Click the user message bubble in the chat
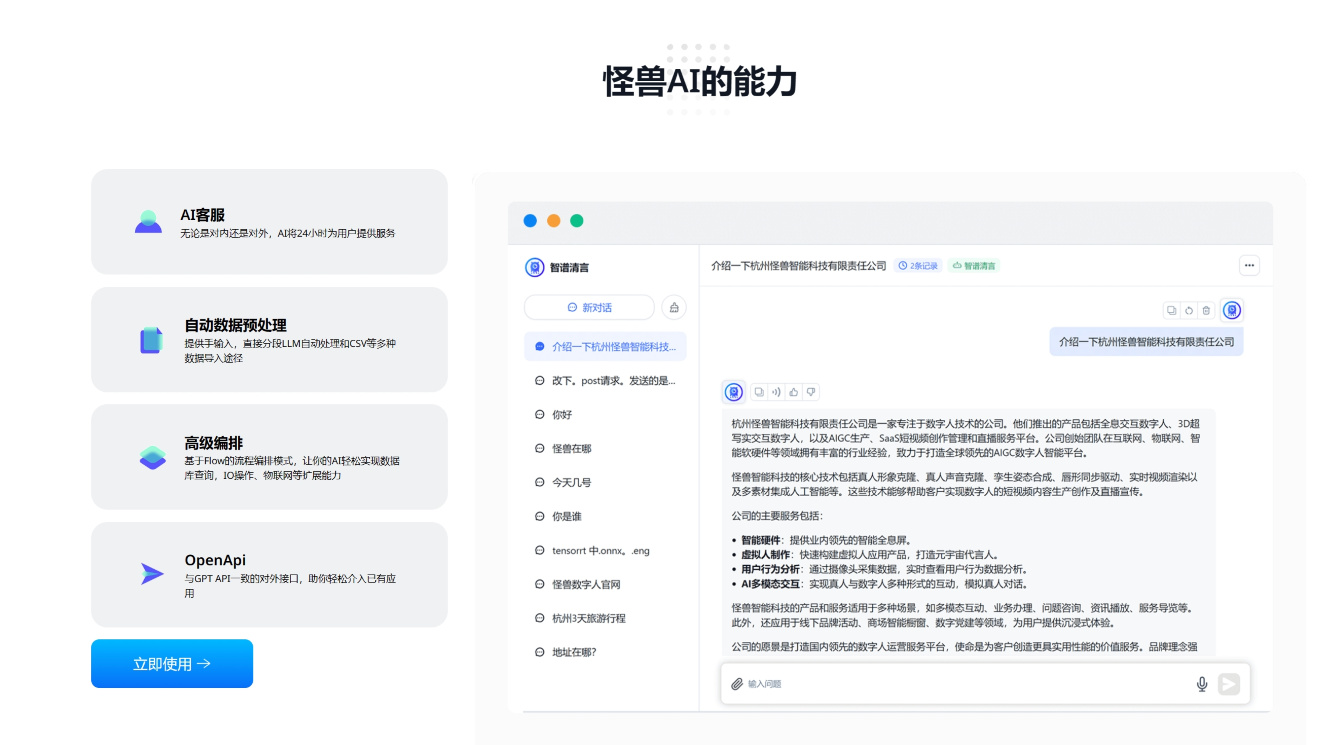Screen dimensions: 1333x745 click(x=1146, y=341)
